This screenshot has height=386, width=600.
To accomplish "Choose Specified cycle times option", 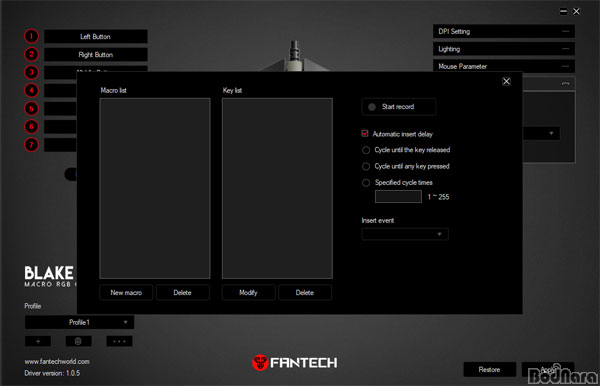I will pyautogui.click(x=366, y=183).
